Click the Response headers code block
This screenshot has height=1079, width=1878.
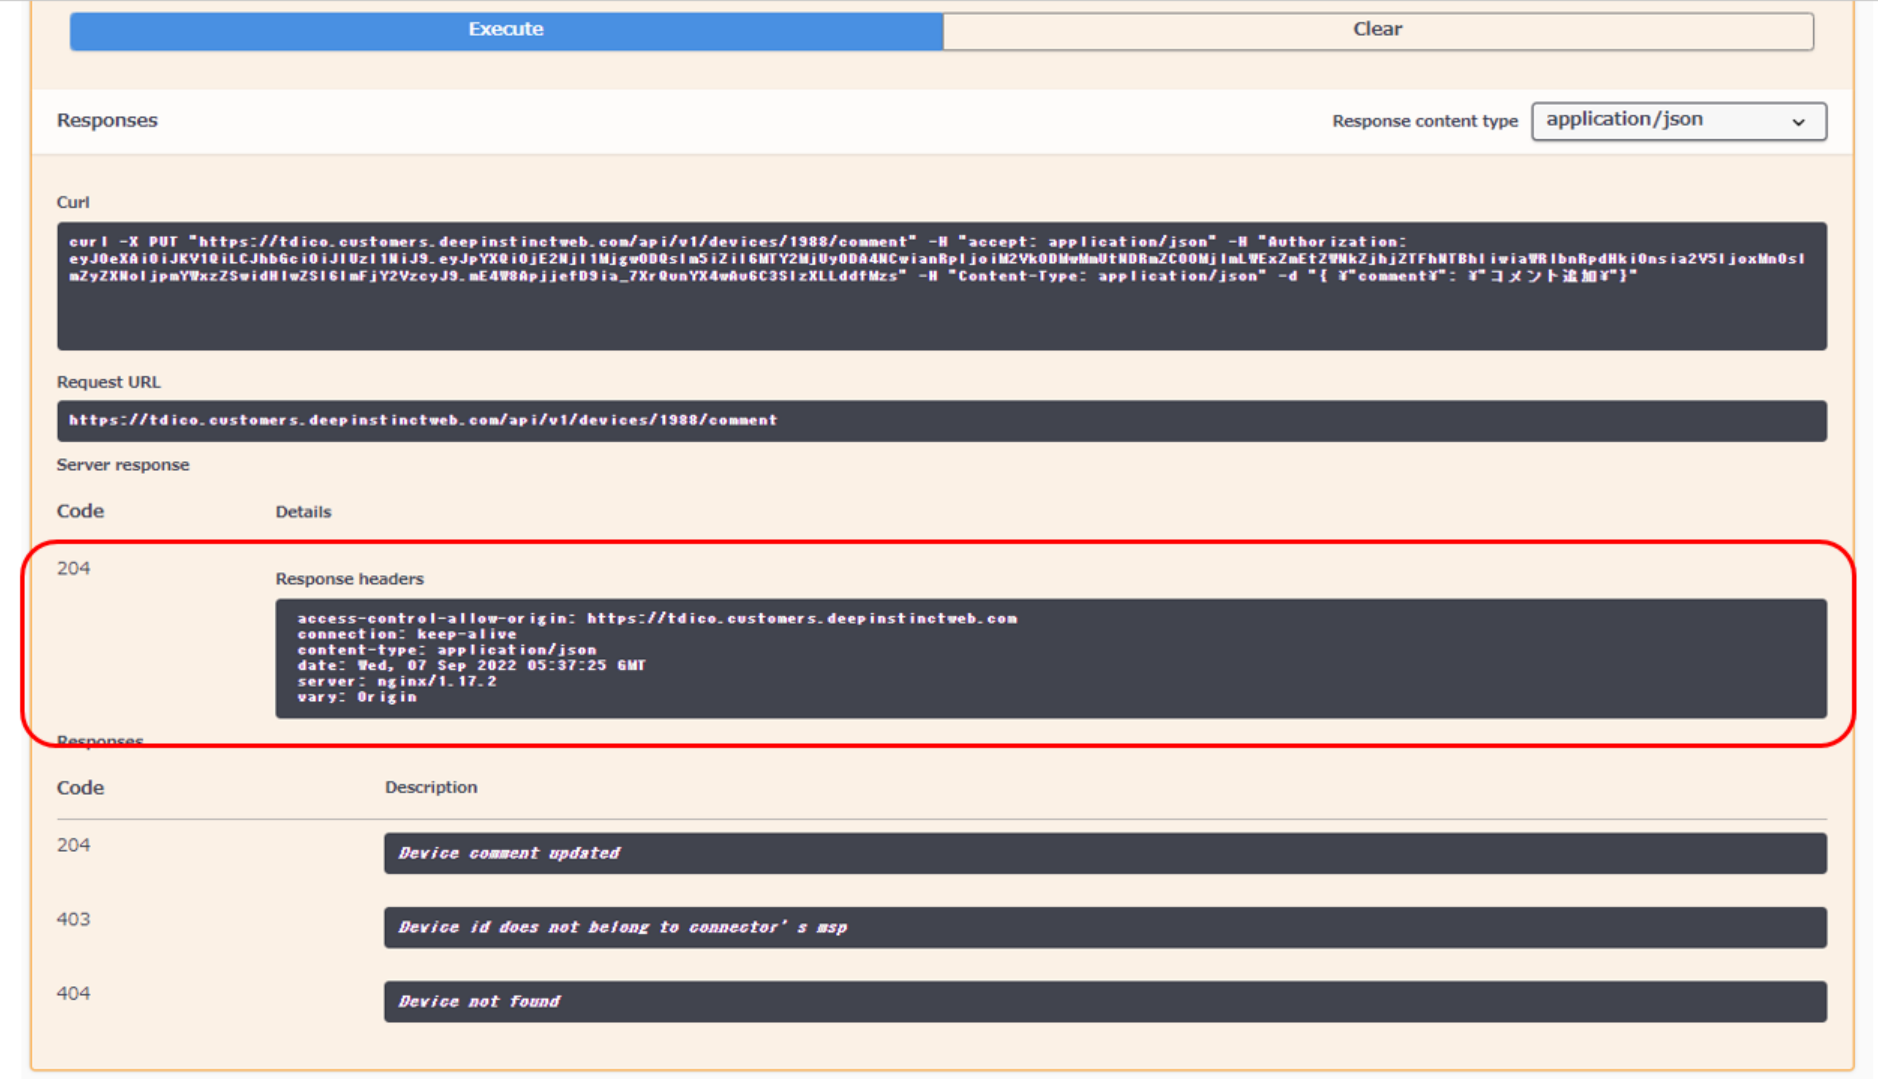[x=1050, y=658]
